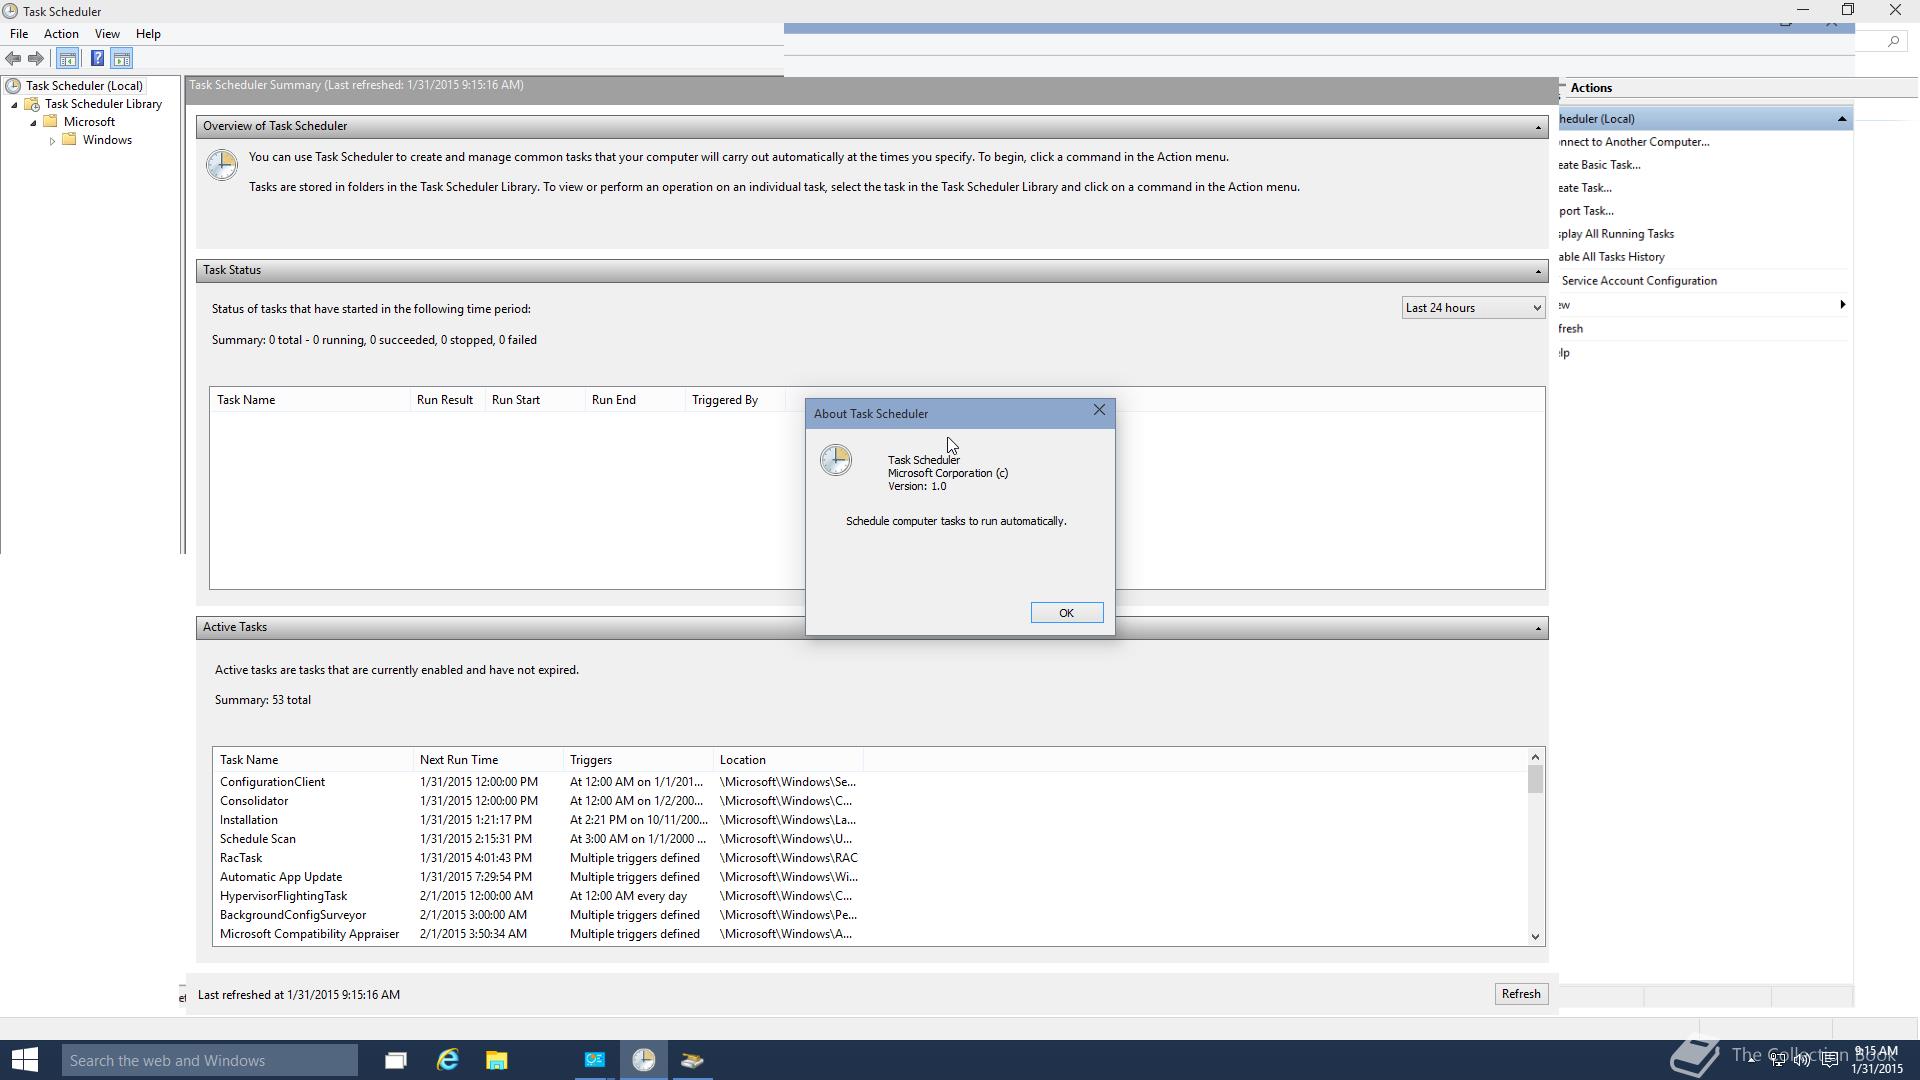Click Display All Running Tasks action
1920x1080 pixels.
(x=1616, y=234)
